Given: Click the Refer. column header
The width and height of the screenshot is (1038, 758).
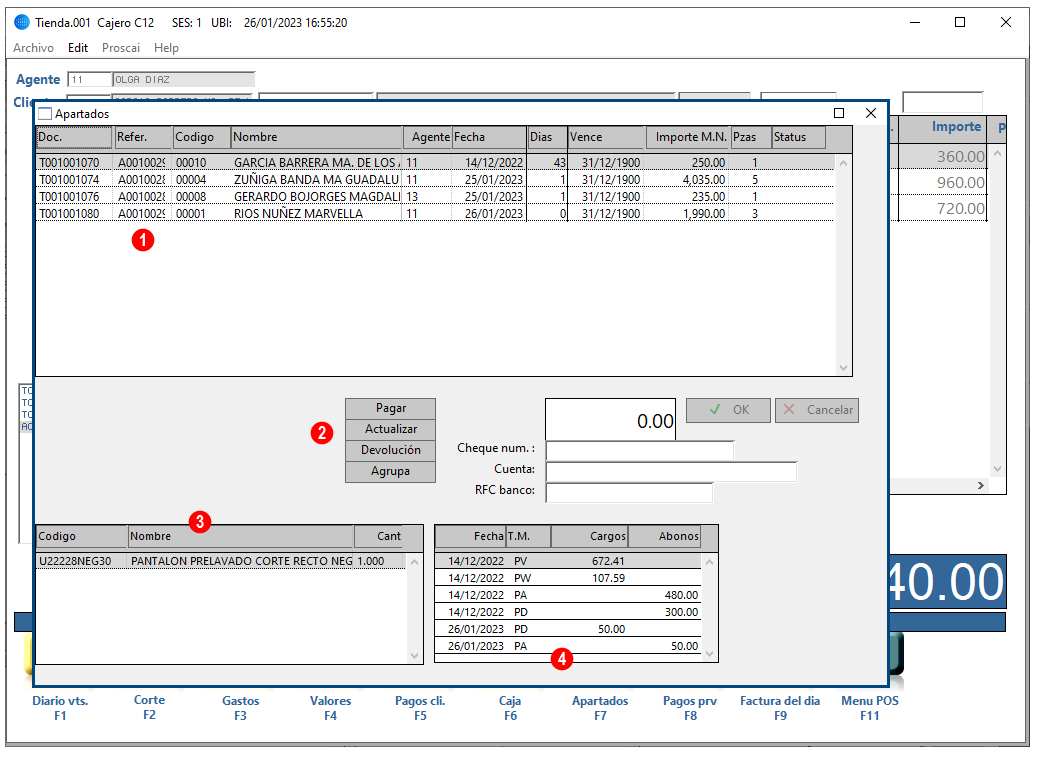Looking at the screenshot, I should [x=143, y=137].
